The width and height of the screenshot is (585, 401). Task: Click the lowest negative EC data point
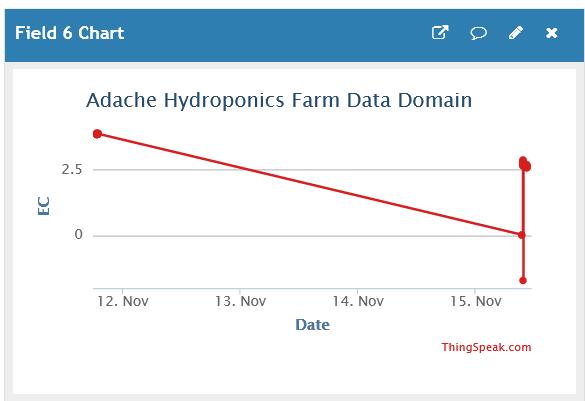(x=523, y=280)
